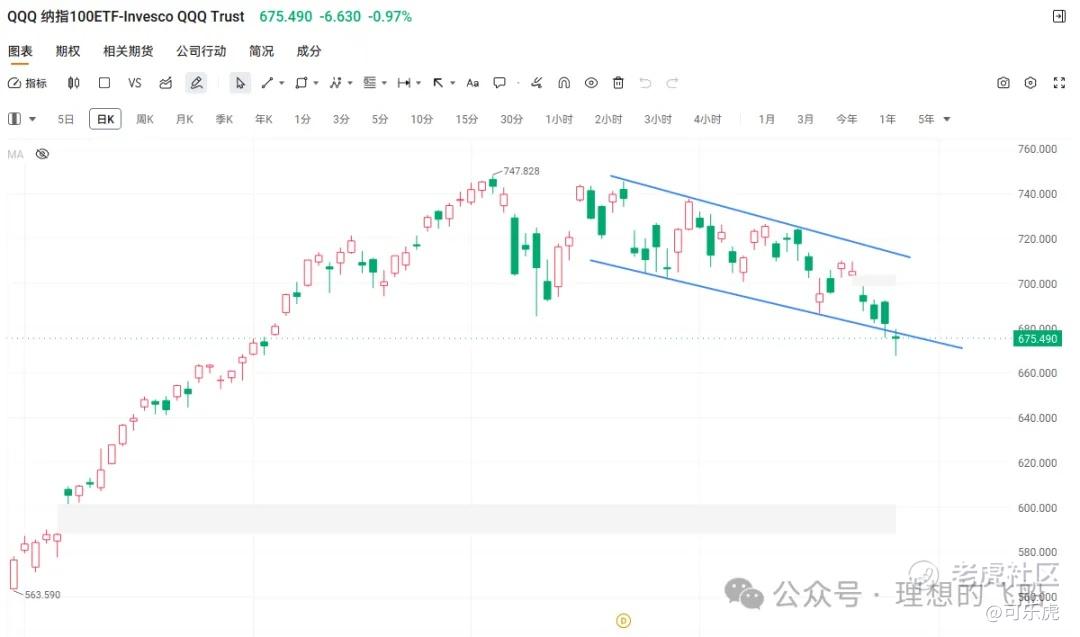Switch to the 公司行动 tab
The image size is (1080, 637).
click(201, 51)
